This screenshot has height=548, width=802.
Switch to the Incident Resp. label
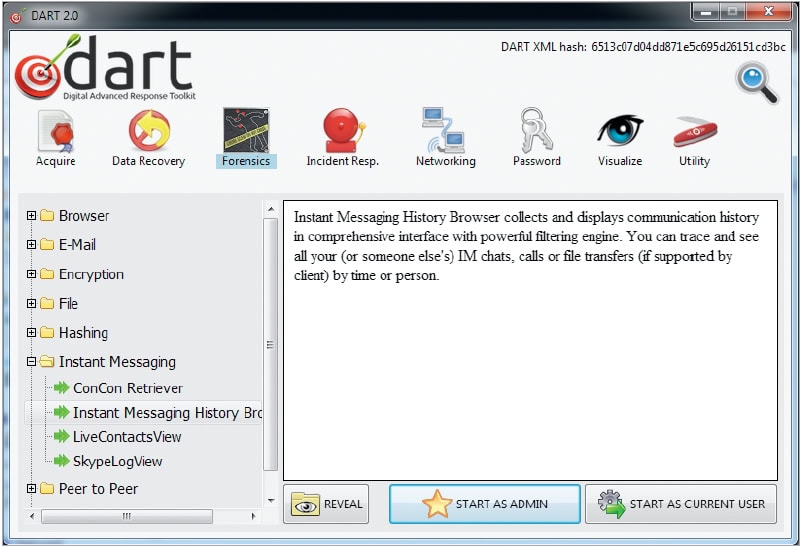[343, 161]
